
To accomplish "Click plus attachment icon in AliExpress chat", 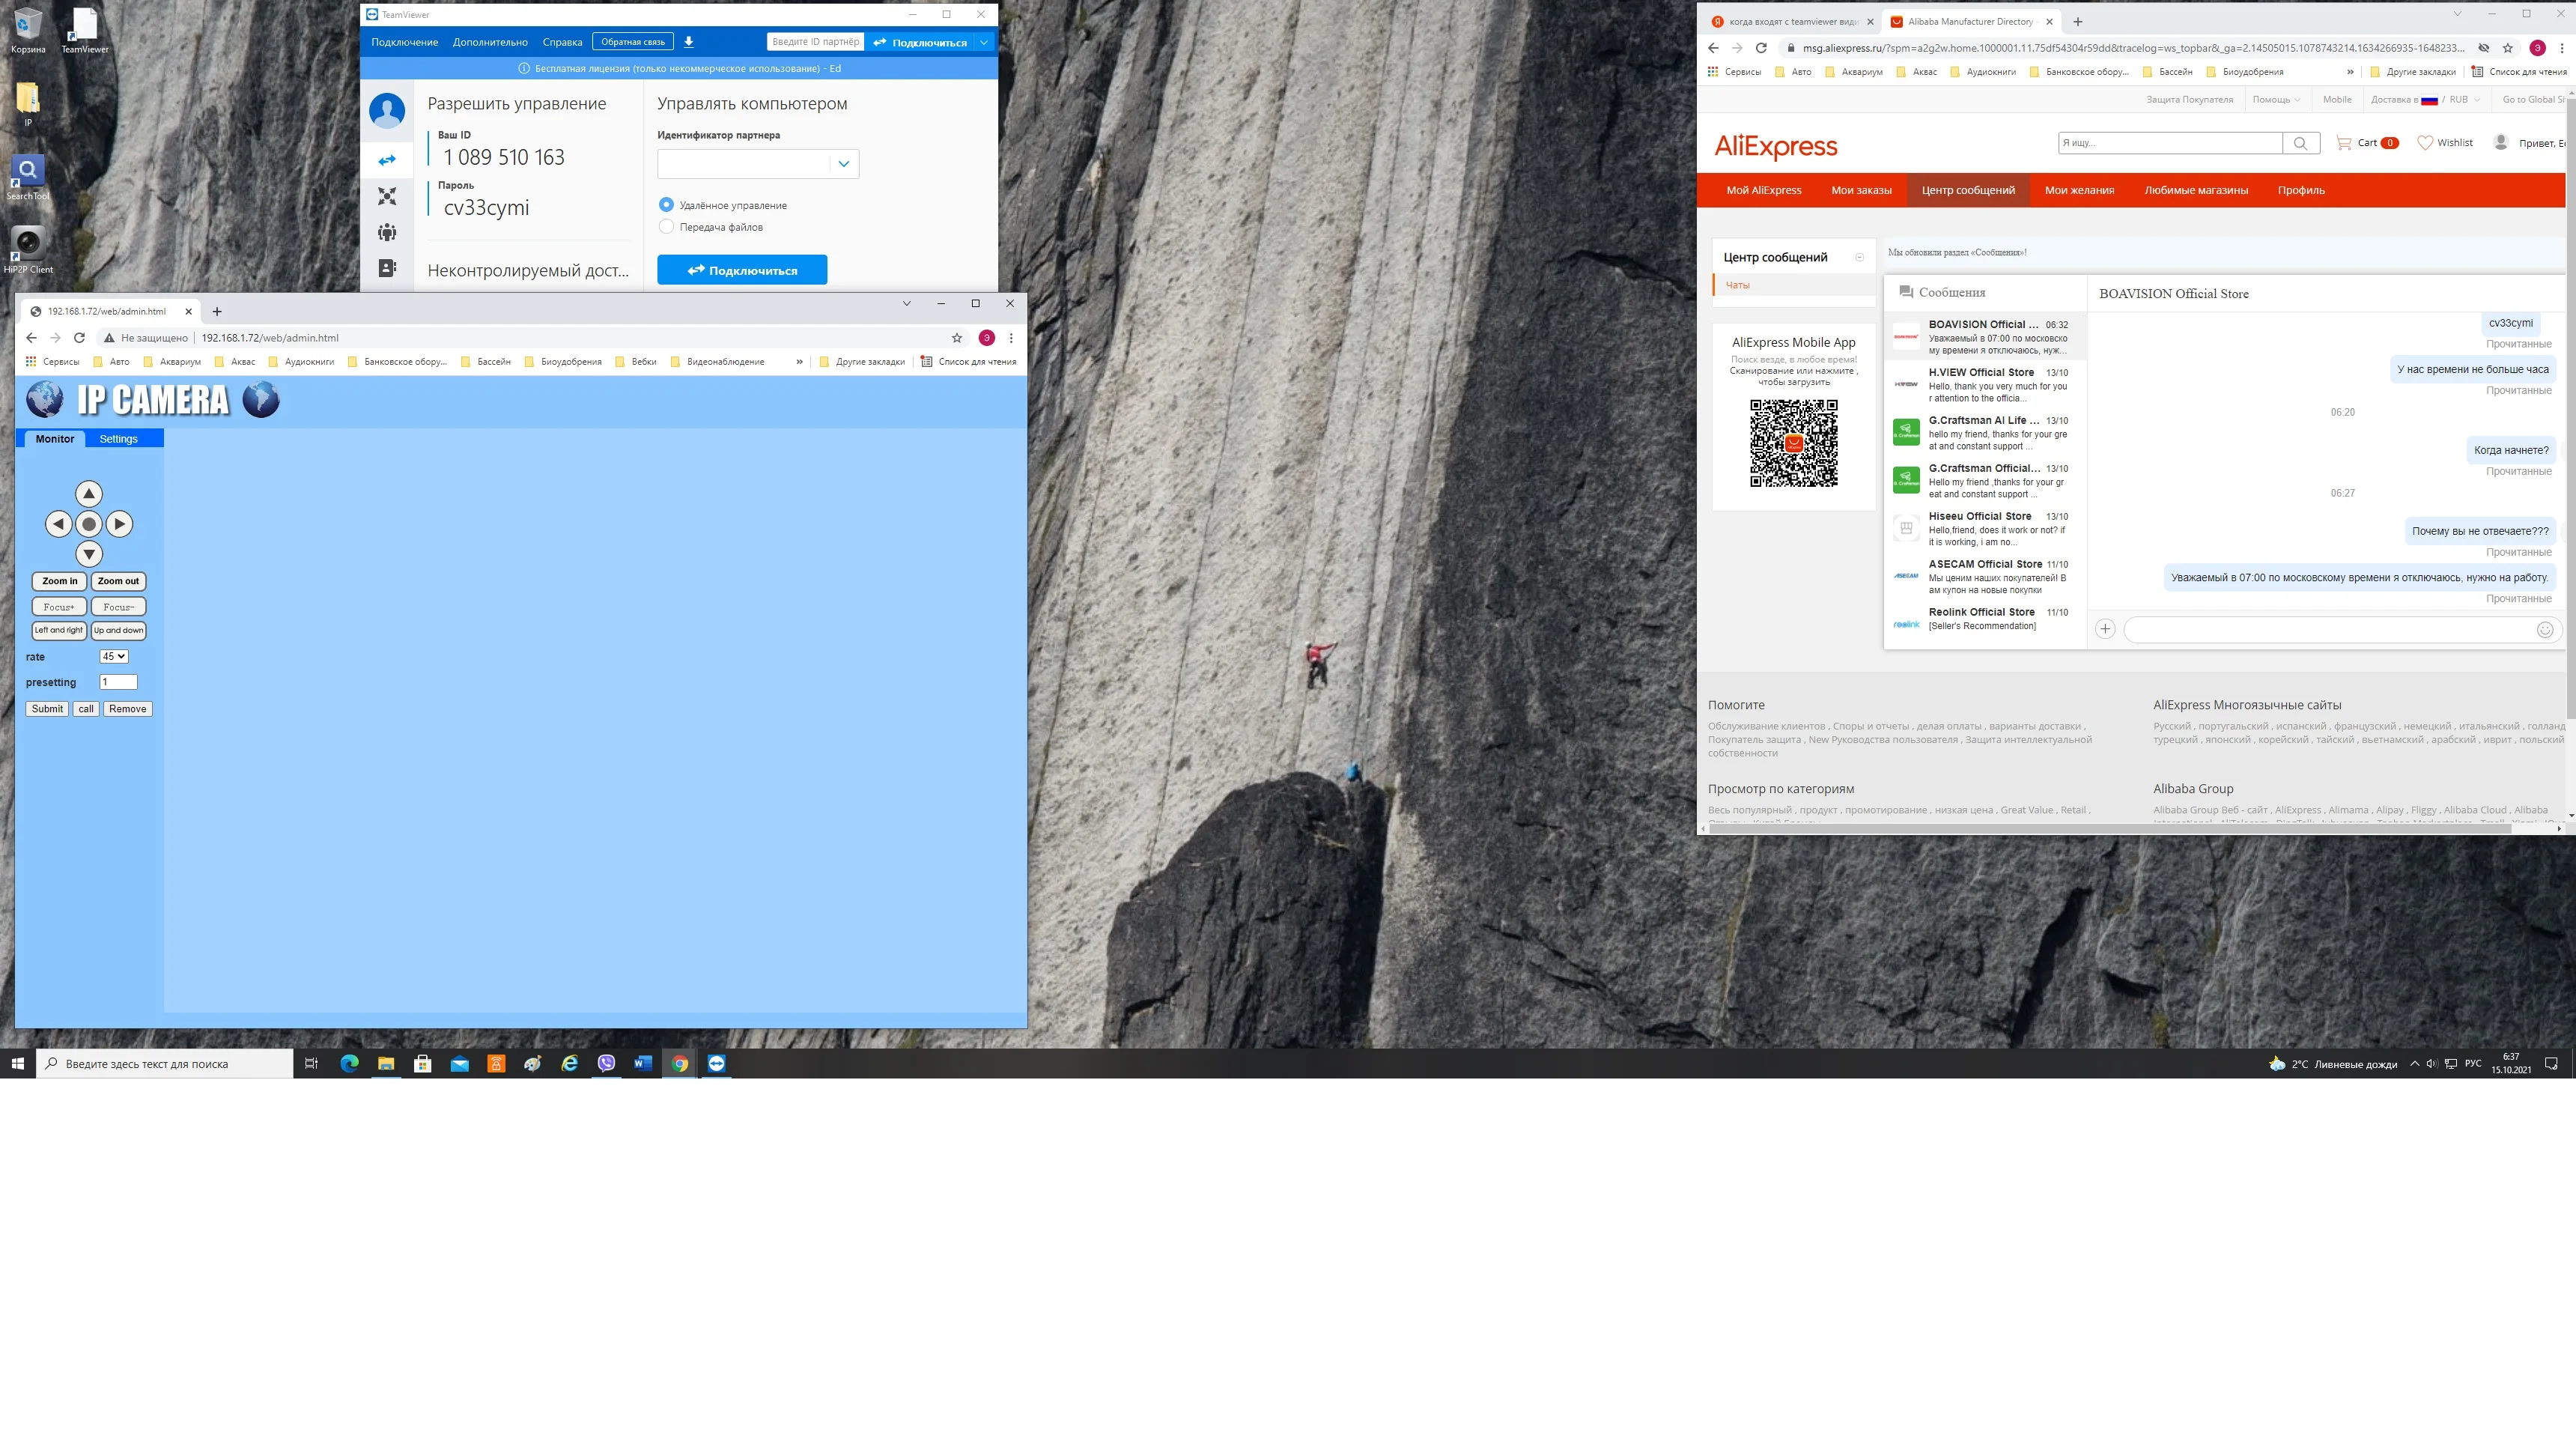I will click(x=2105, y=629).
